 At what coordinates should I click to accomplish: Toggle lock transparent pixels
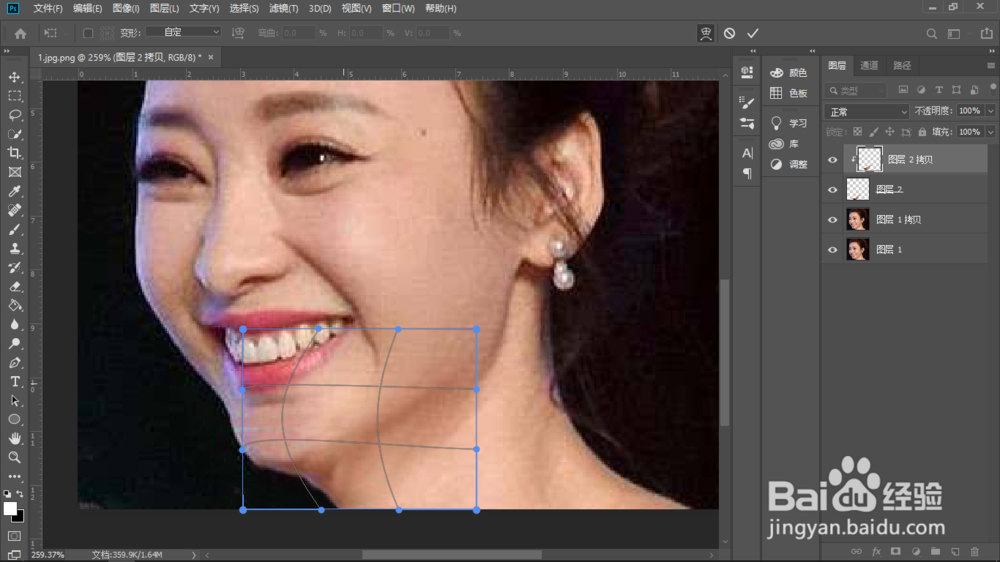click(857, 132)
